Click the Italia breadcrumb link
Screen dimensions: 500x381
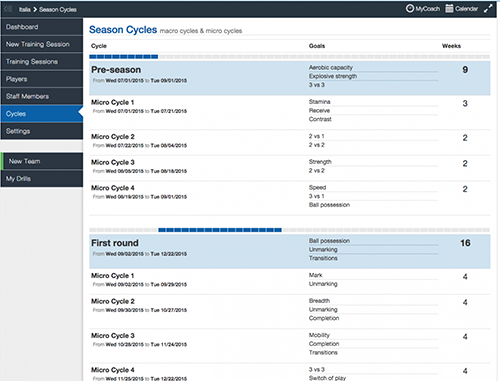[x=25, y=9]
